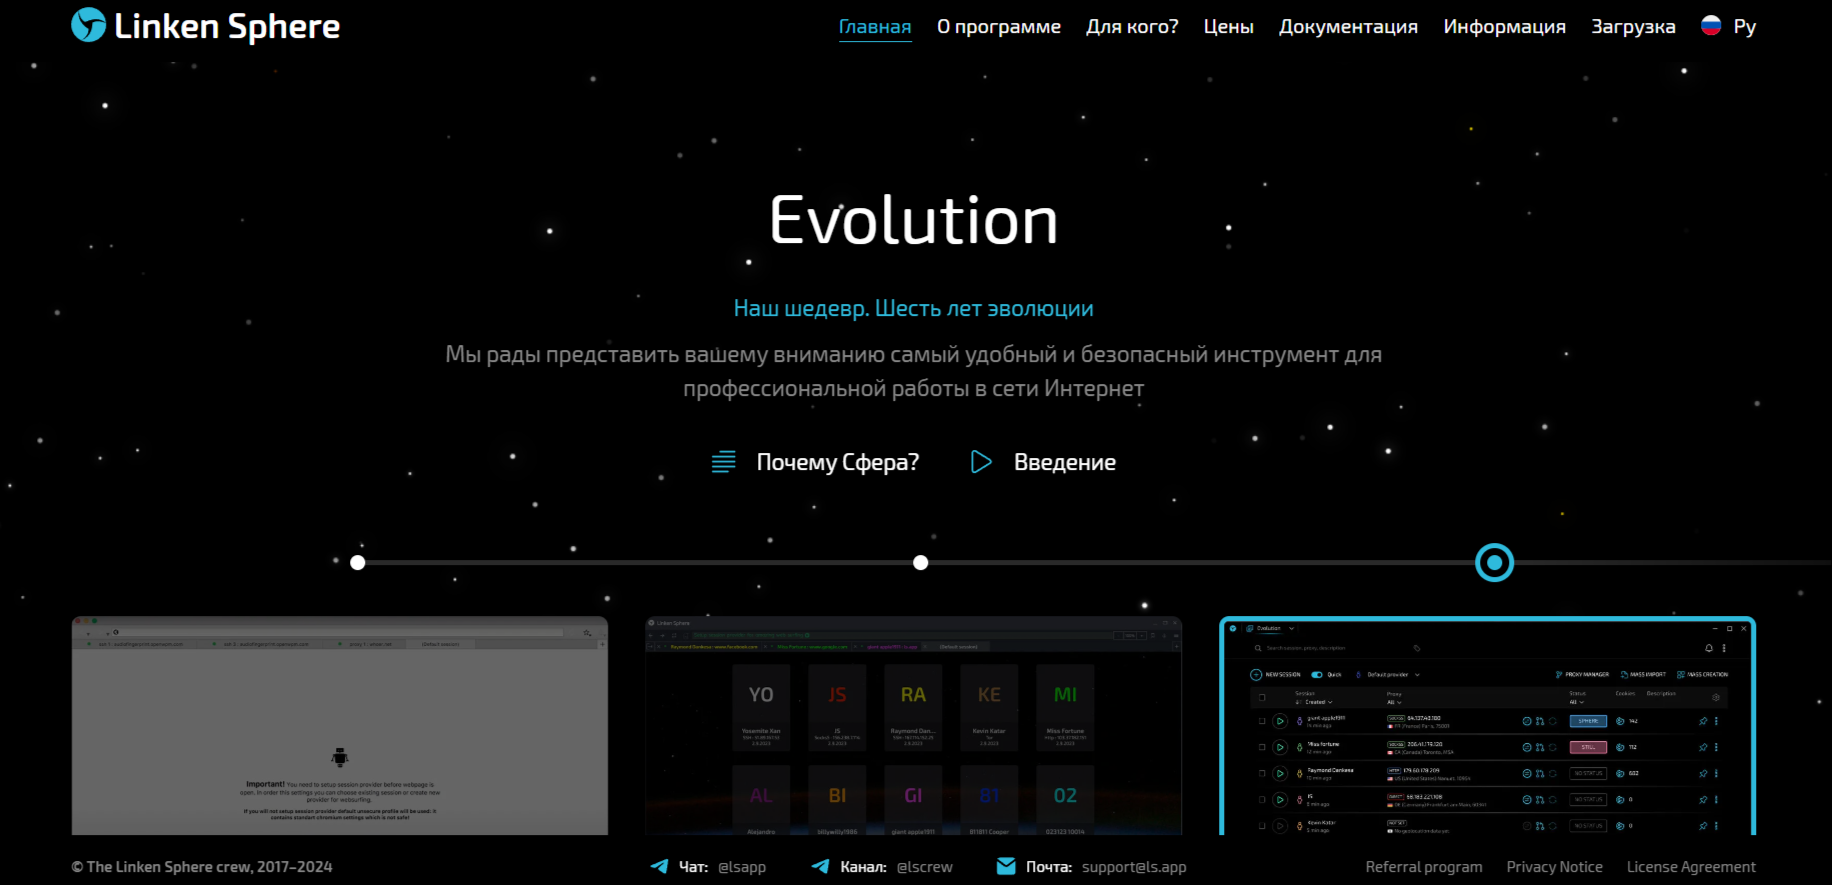
Task: Click the Telegram icon next to Канал
Action: pyautogui.click(x=820, y=867)
